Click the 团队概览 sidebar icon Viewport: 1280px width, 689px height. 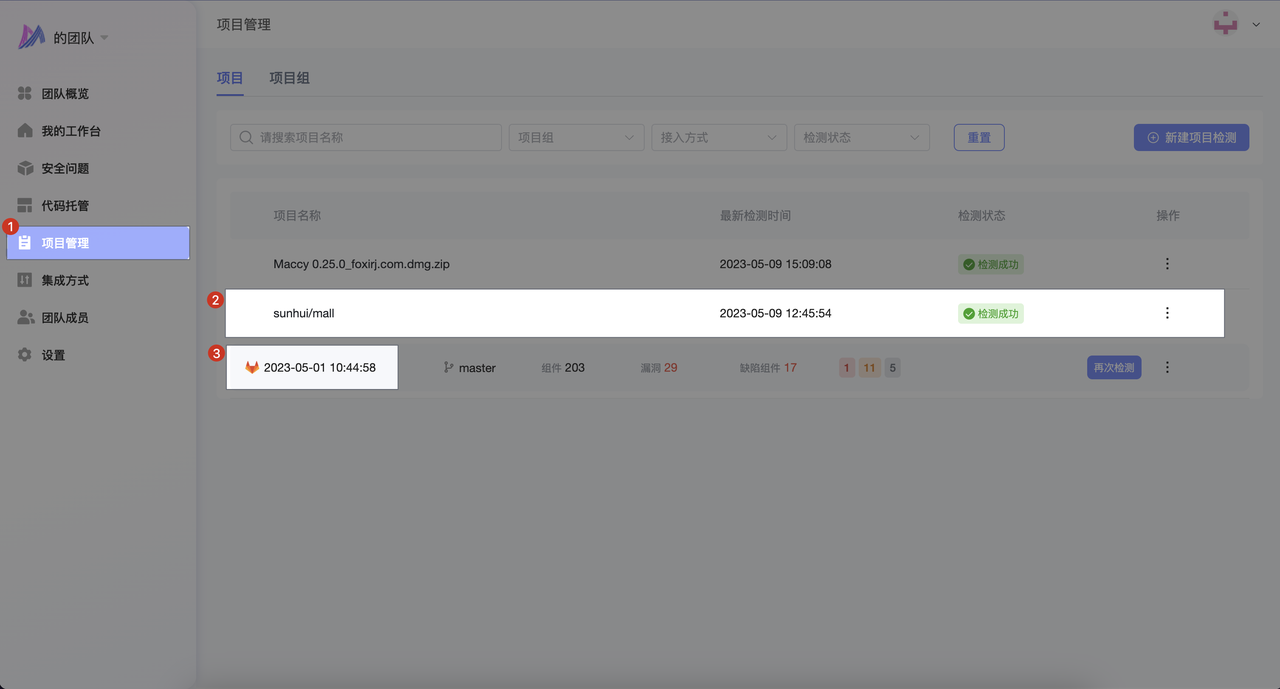25,93
